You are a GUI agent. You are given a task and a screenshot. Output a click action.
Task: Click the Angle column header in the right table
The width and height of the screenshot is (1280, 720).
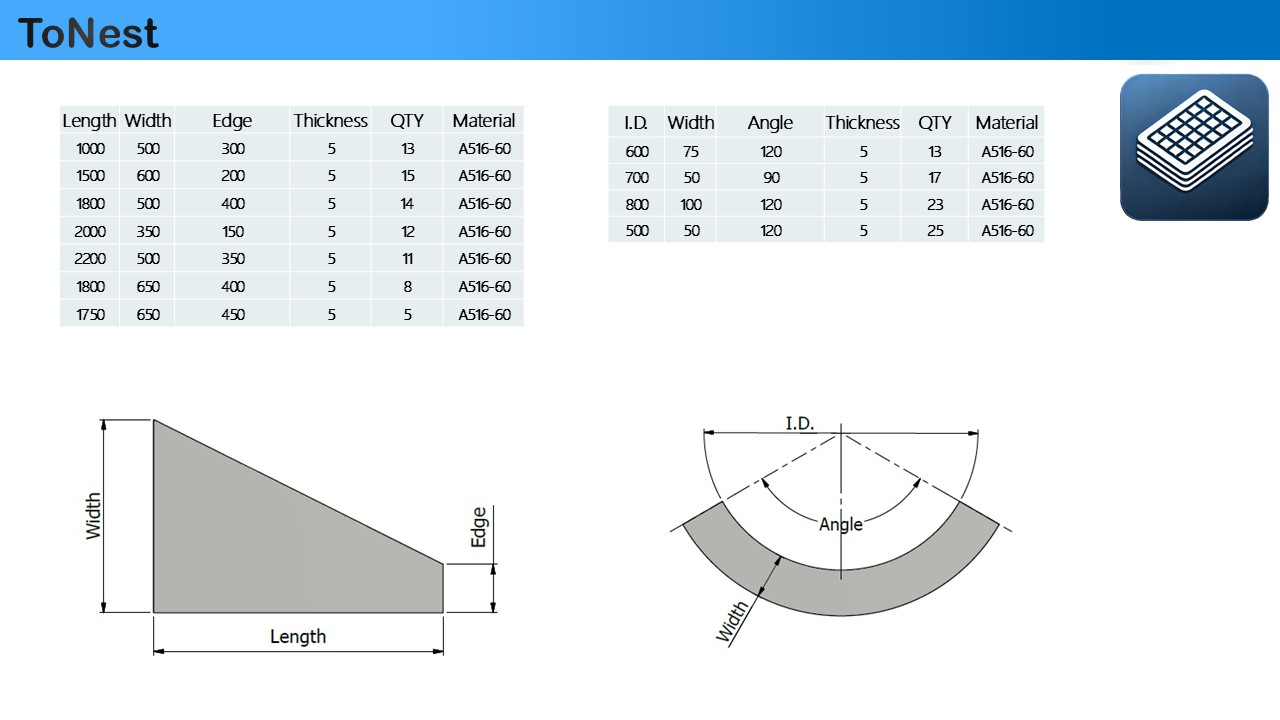770,123
